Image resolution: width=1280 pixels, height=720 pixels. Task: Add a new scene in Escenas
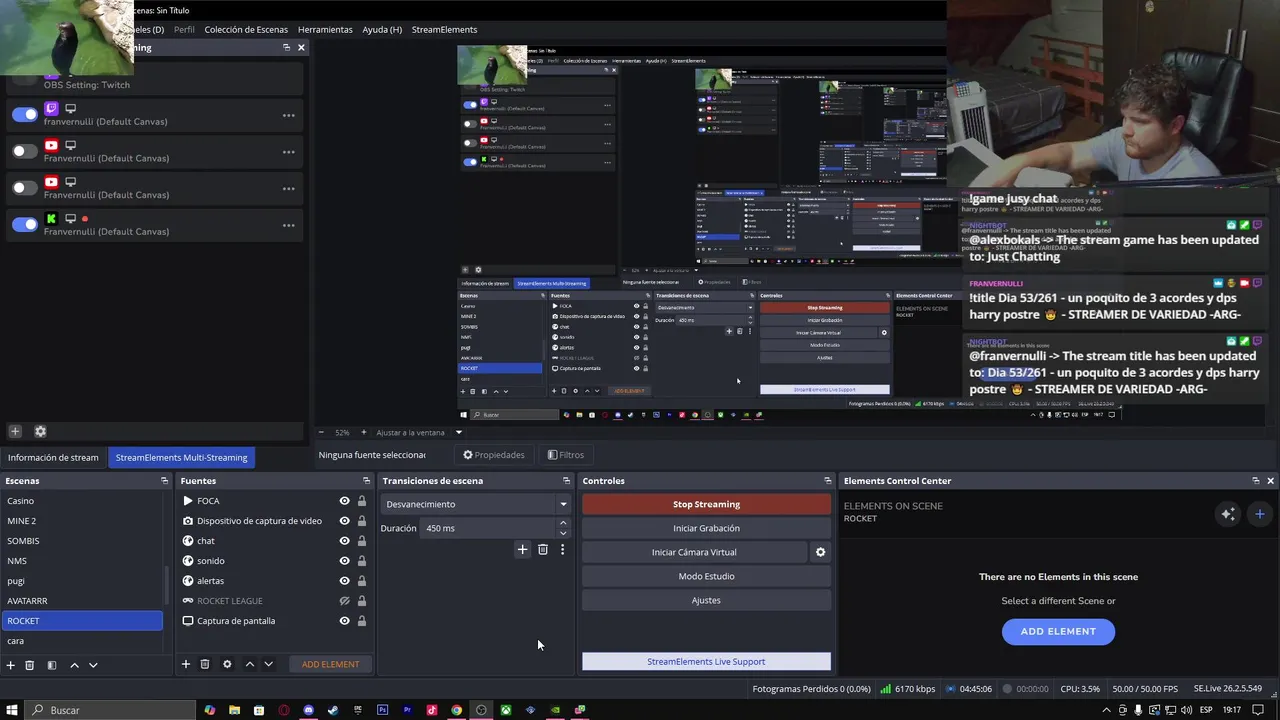pos(11,665)
